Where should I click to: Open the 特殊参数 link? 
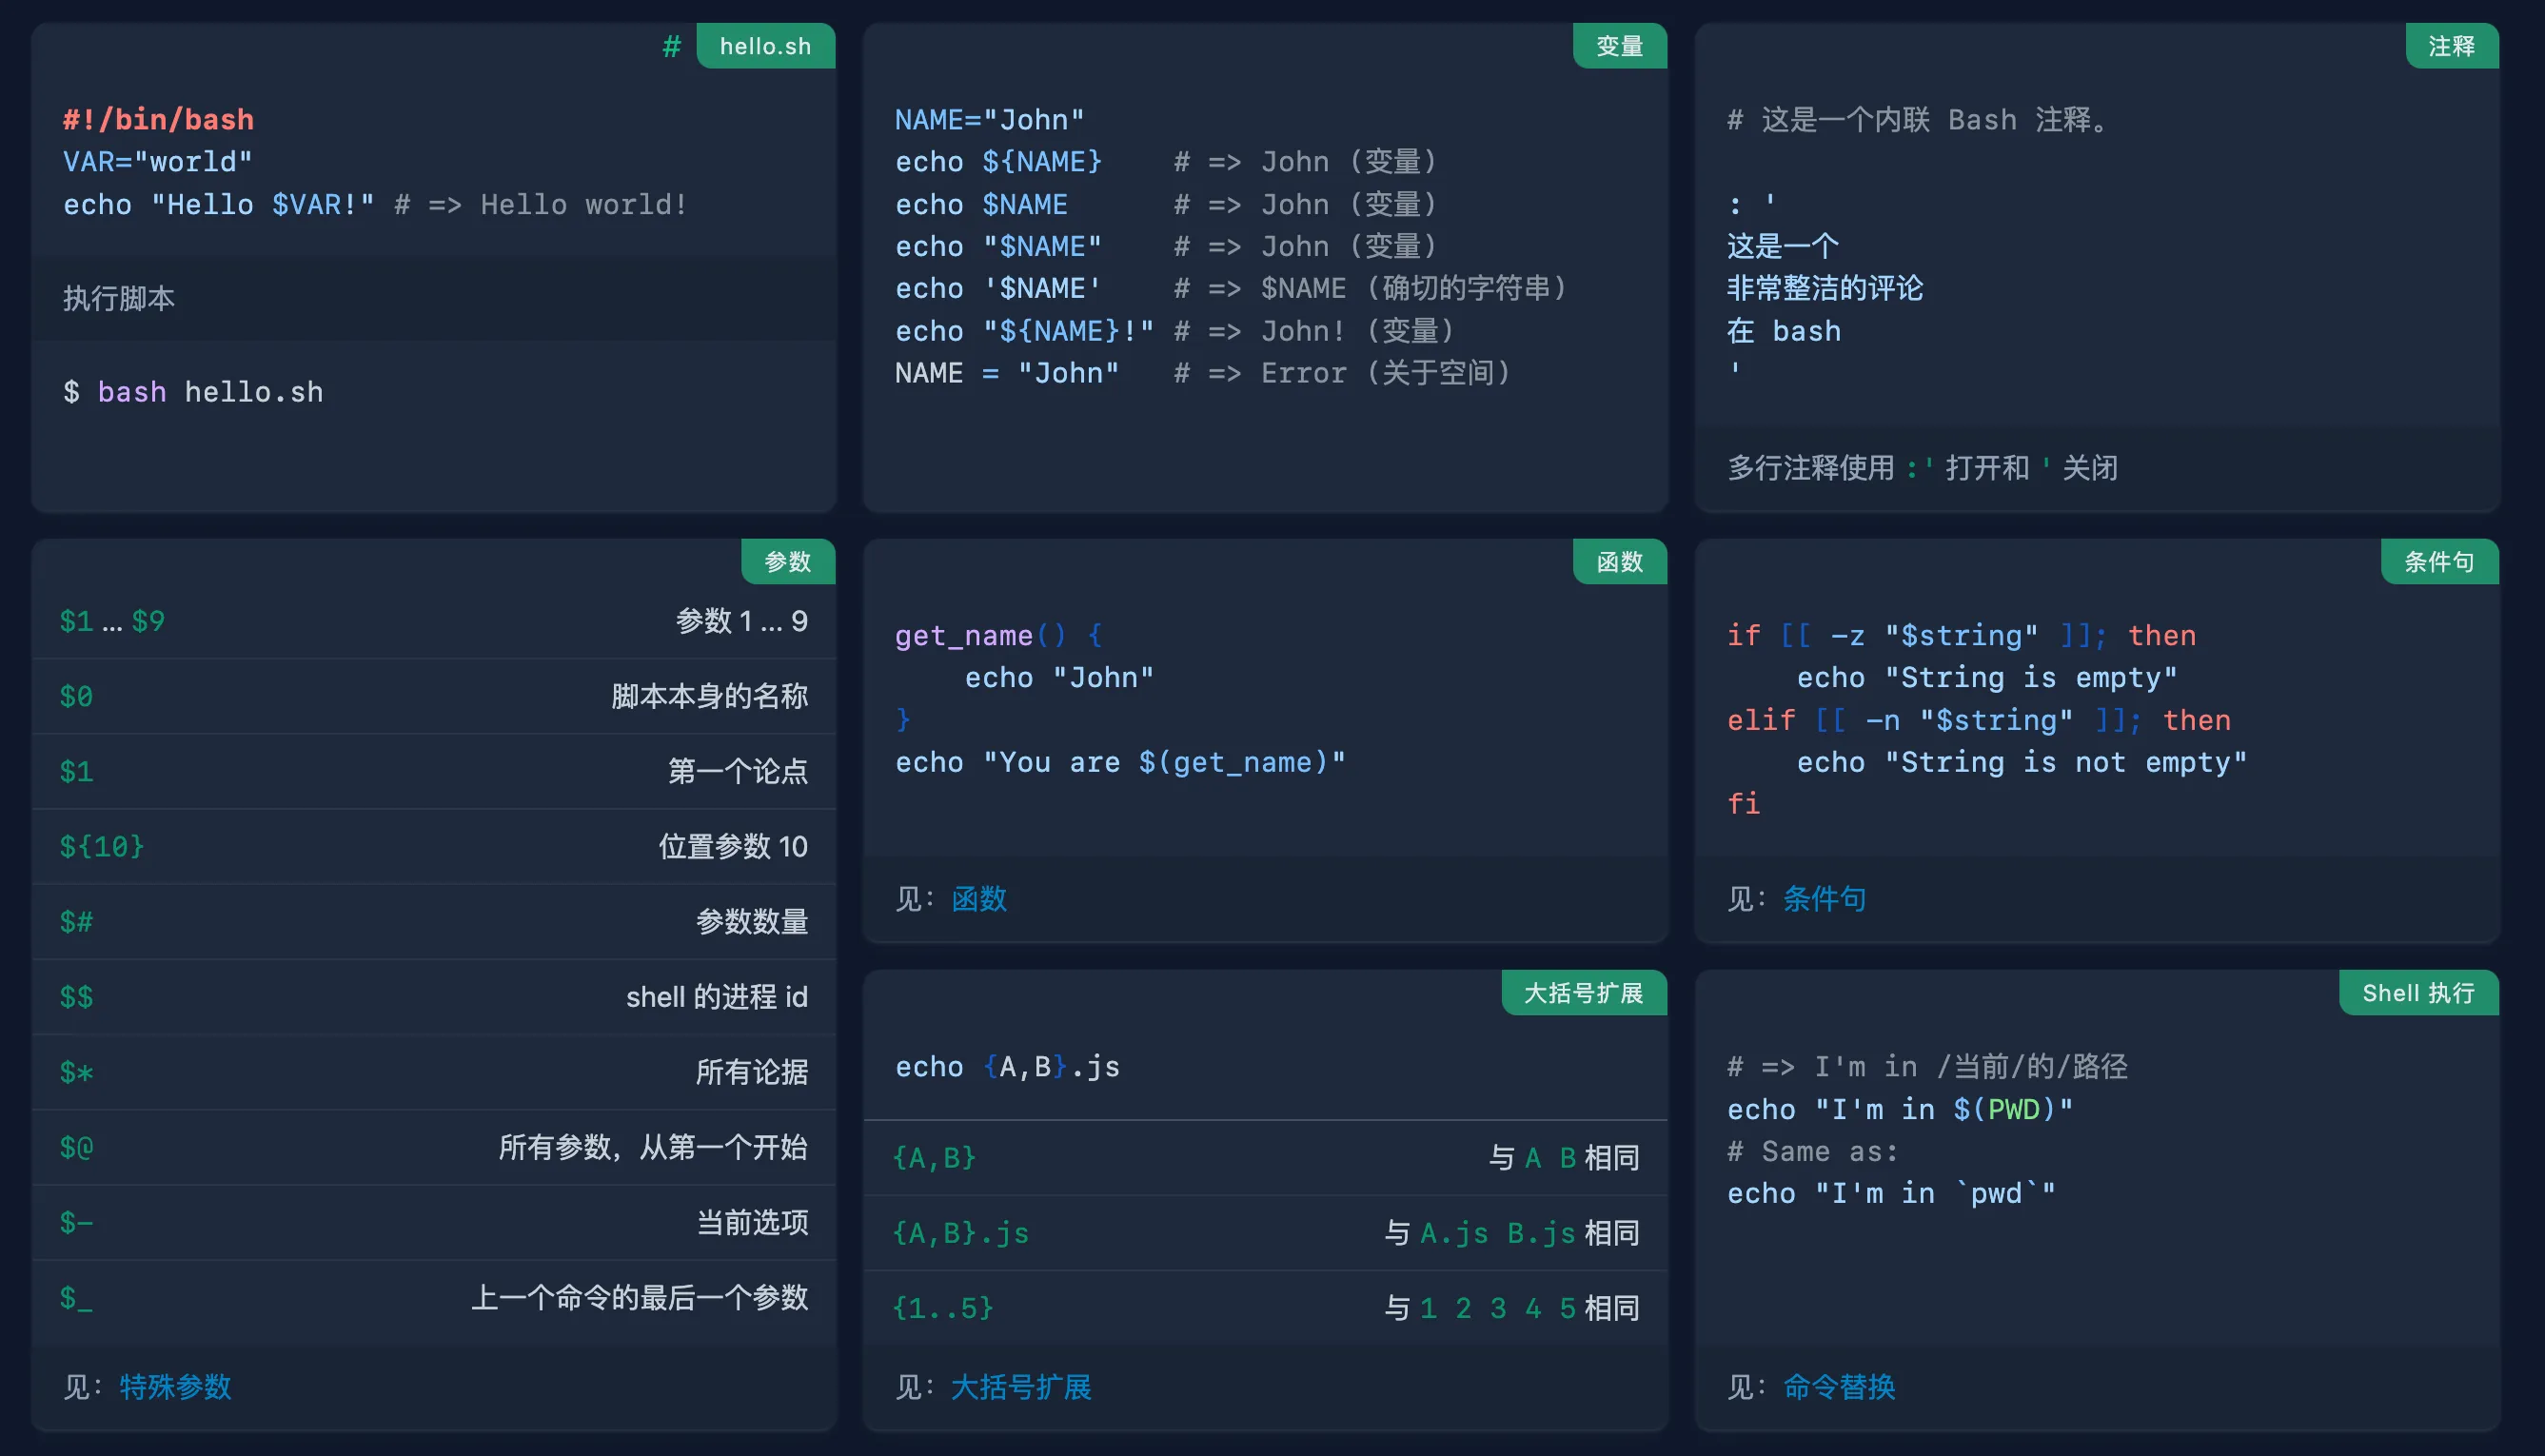click(175, 1386)
